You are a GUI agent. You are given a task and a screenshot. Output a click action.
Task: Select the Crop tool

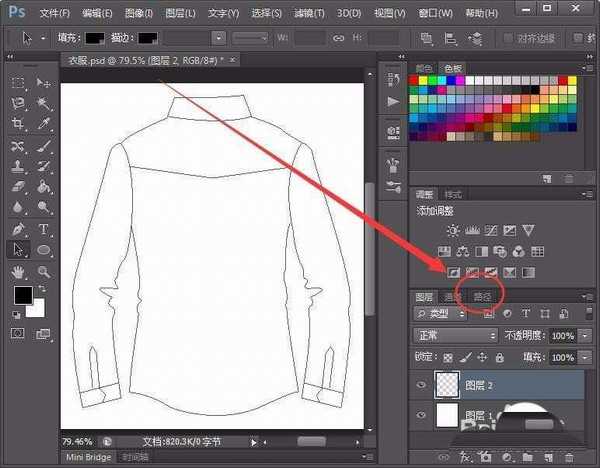click(18, 124)
